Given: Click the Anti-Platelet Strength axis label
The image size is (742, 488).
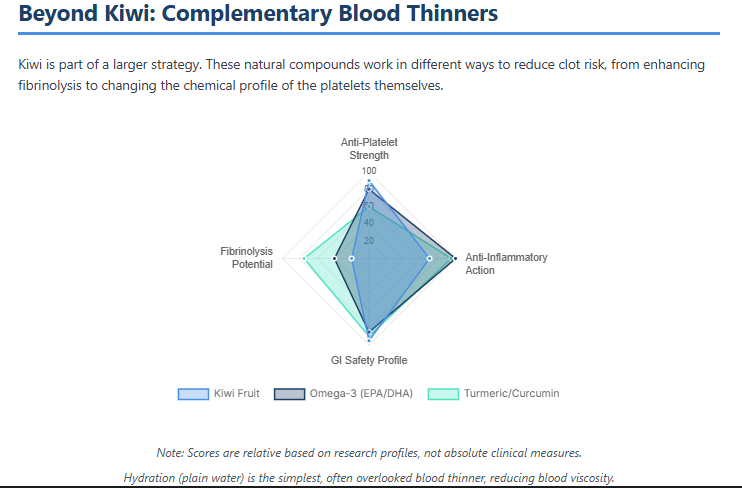Looking at the screenshot, I should click(369, 149).
